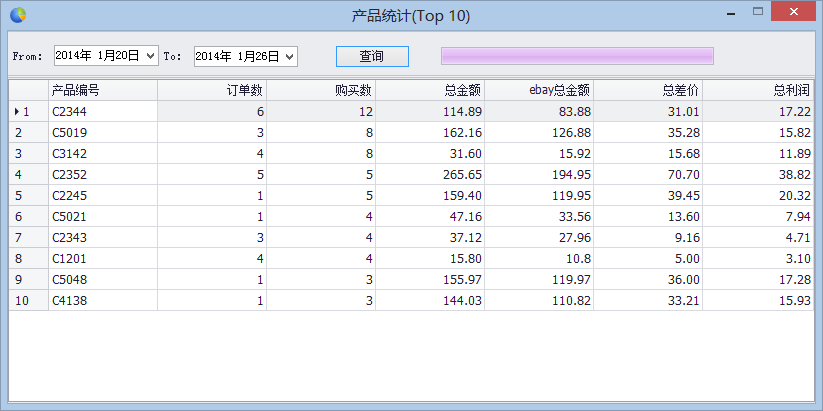Viewport: 823px width, 411px height.
Task: Sort by 总差价 column header
Action: pos(648,90)
